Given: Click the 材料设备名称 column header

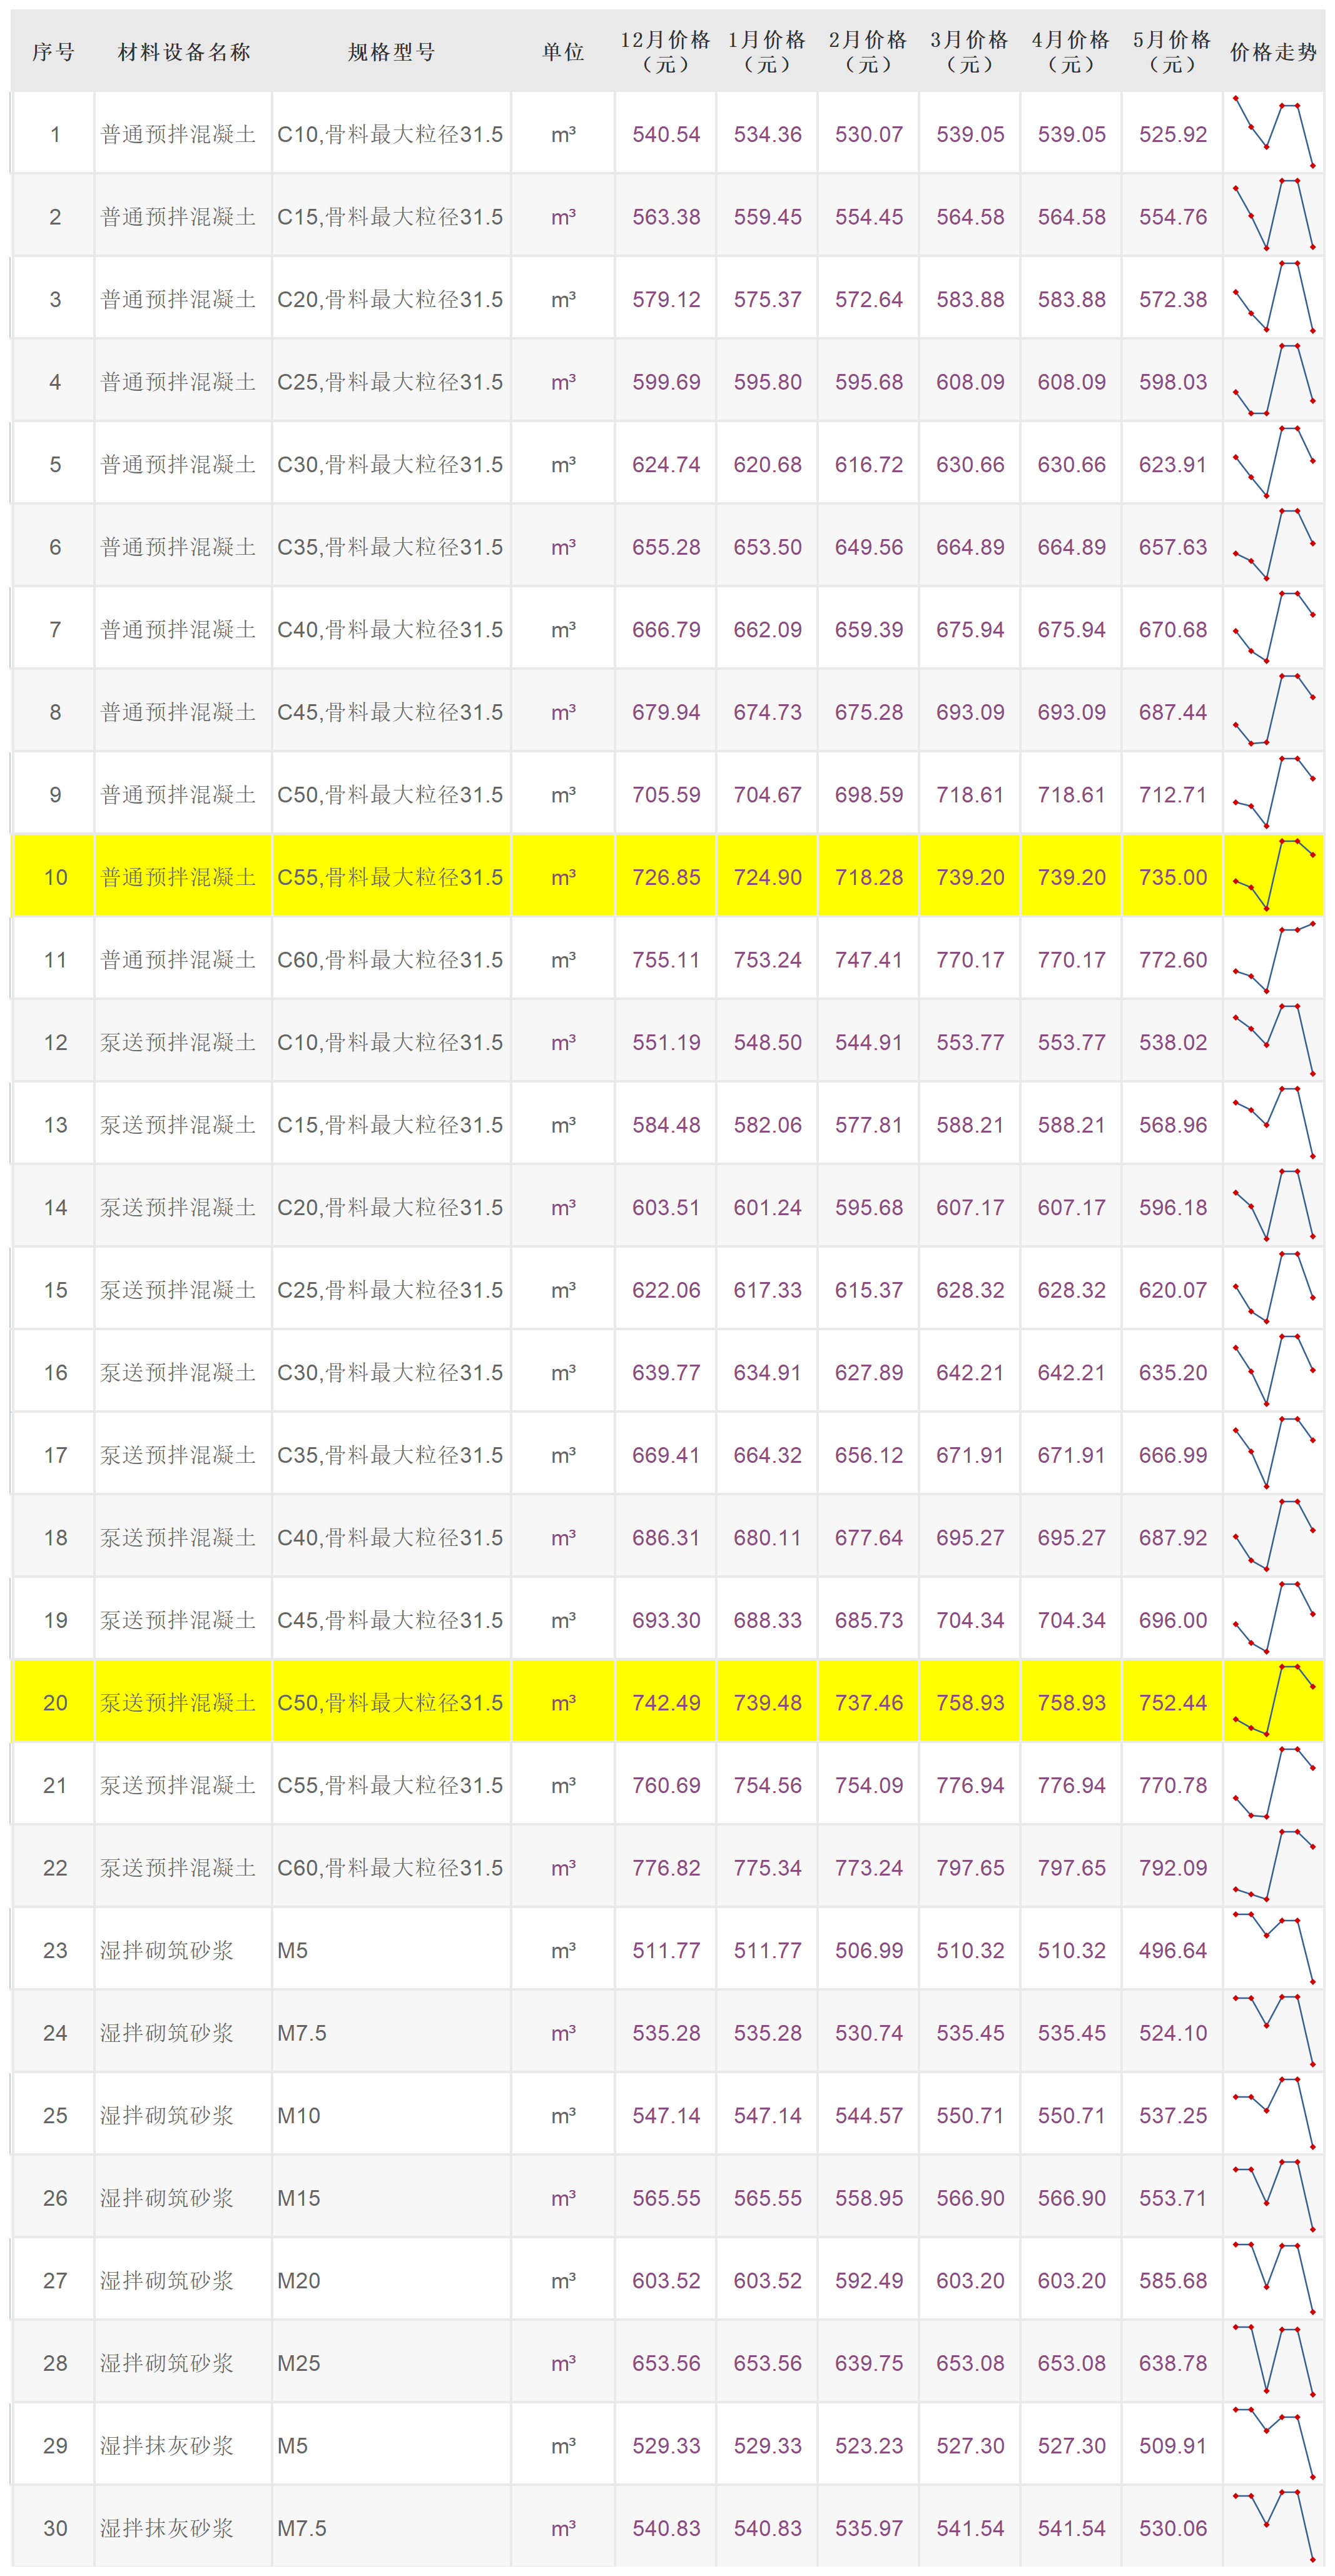Looking at the screenshot, I should (184, 52).
